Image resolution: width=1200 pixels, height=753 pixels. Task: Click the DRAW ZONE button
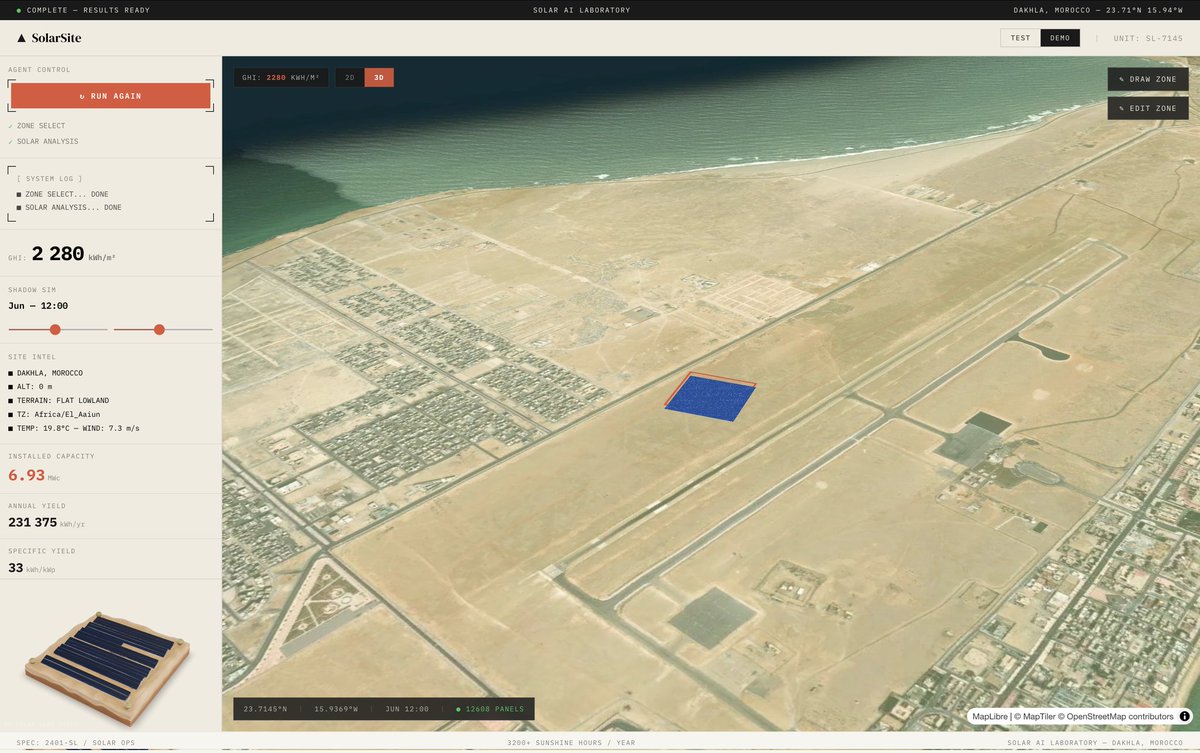click(x=1148, y=79)
